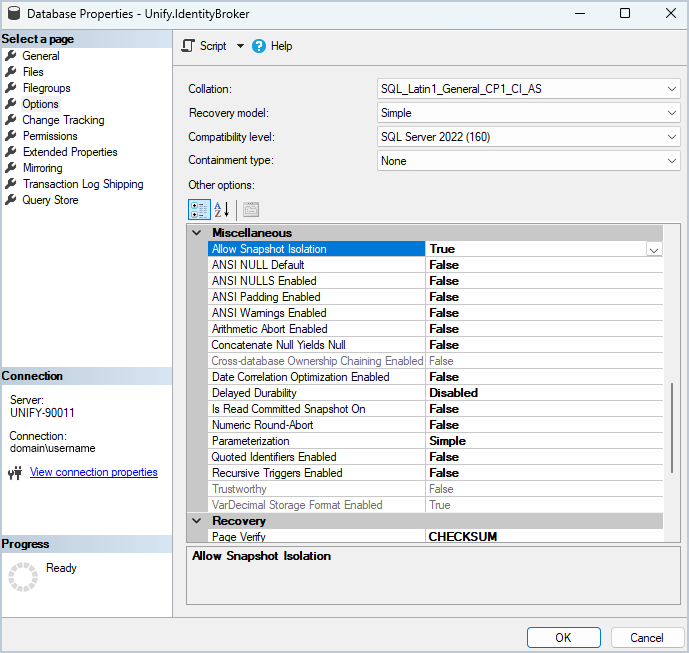Click the Property Pages icon

tap(251, 210)
